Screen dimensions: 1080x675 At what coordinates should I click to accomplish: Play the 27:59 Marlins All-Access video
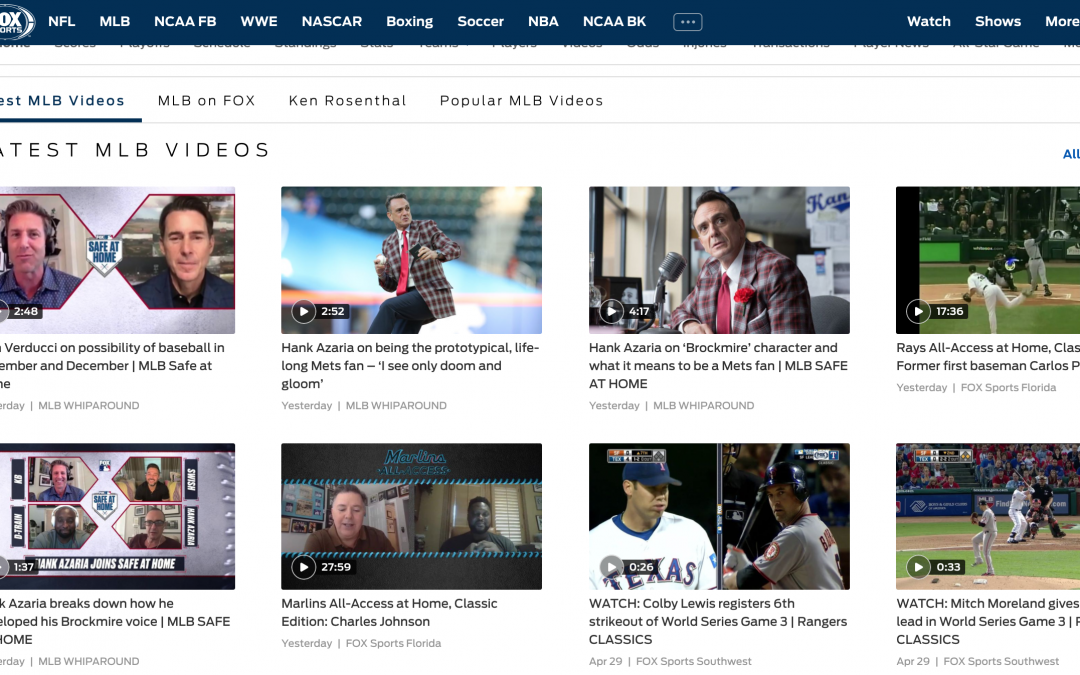303,567
